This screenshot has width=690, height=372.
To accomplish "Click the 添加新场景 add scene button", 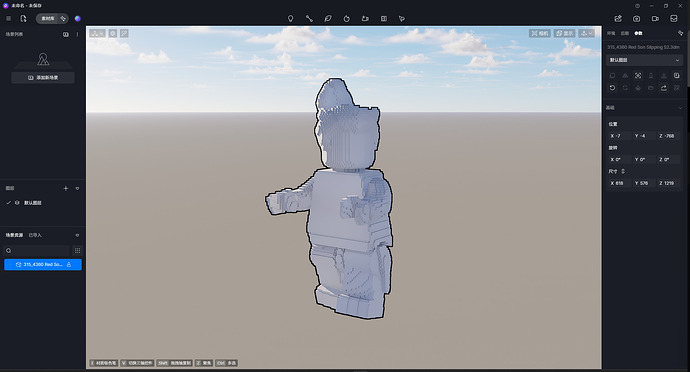I will (x=43, y=77).
